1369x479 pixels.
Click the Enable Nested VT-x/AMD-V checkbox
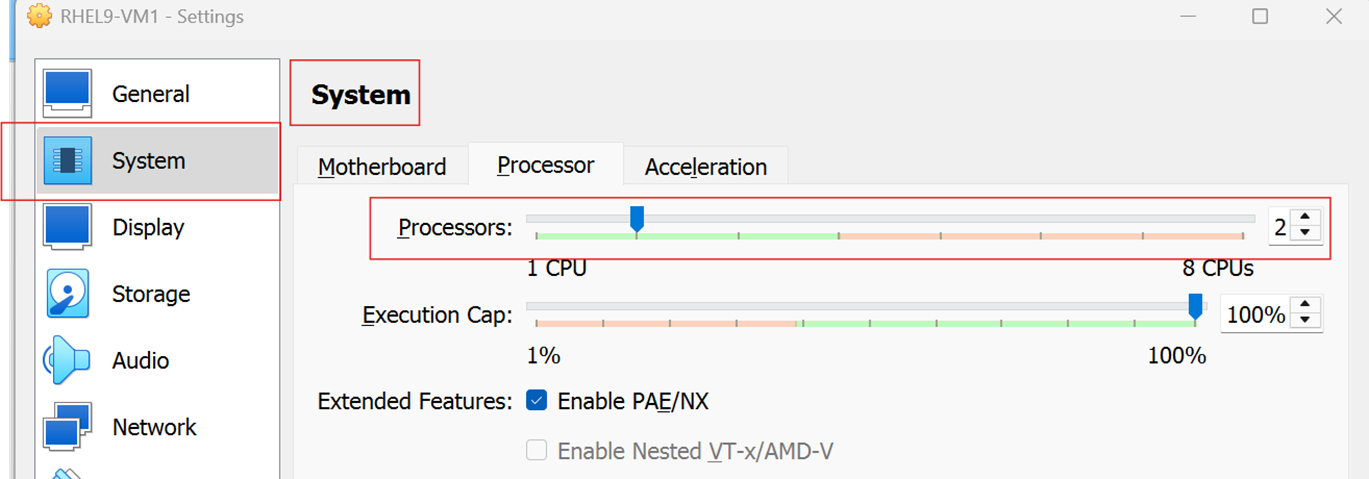(x=537, y=451)
